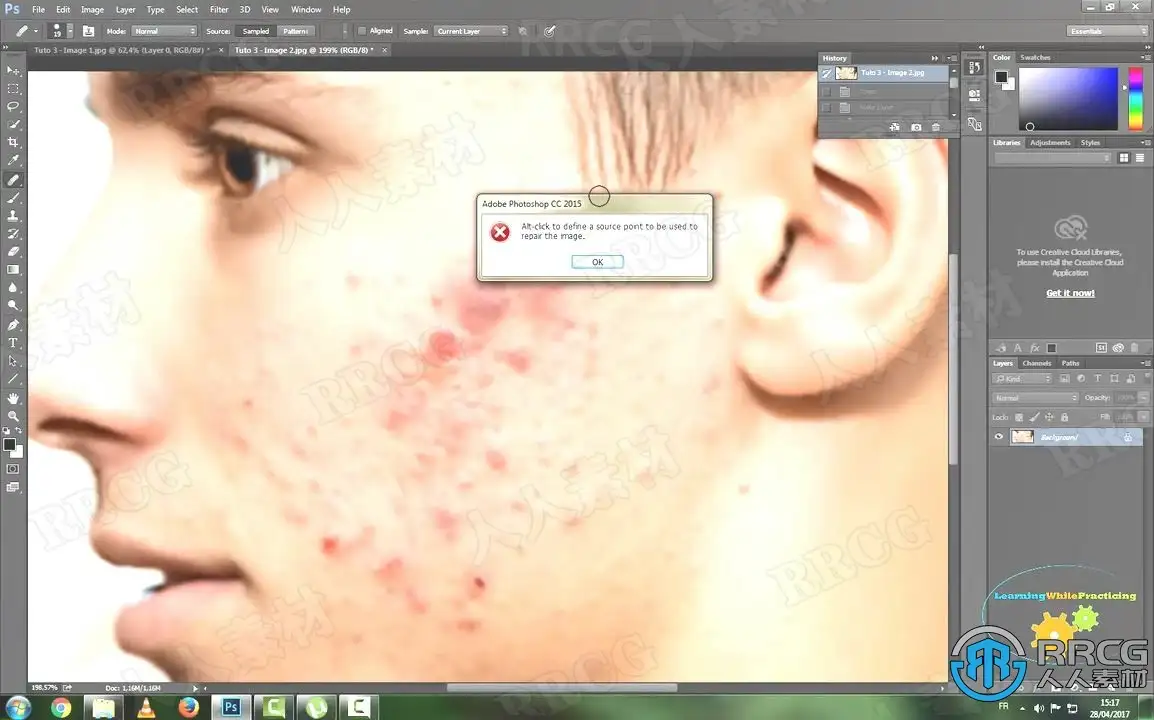
Task: Open VLC from the Windows taskbar
Action: (x=146, y=707)
